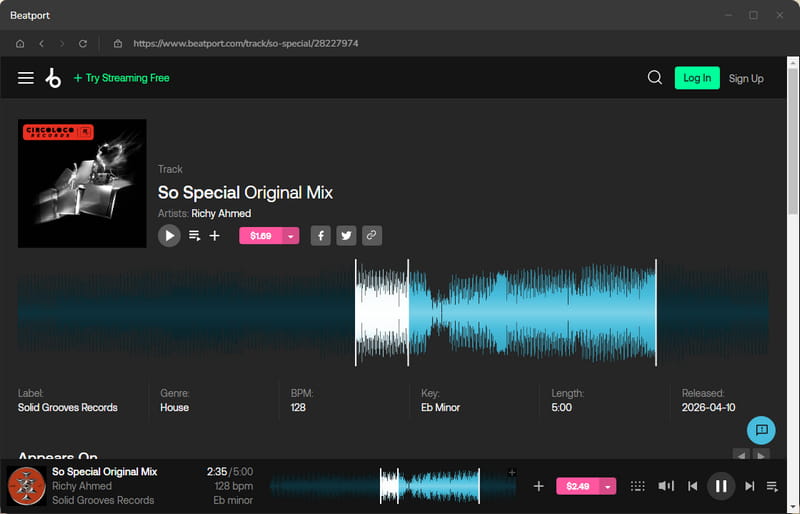Show the next Appears On items with the right arrow
The height and width of the screenshot is (514, 800).
(761, 455)
